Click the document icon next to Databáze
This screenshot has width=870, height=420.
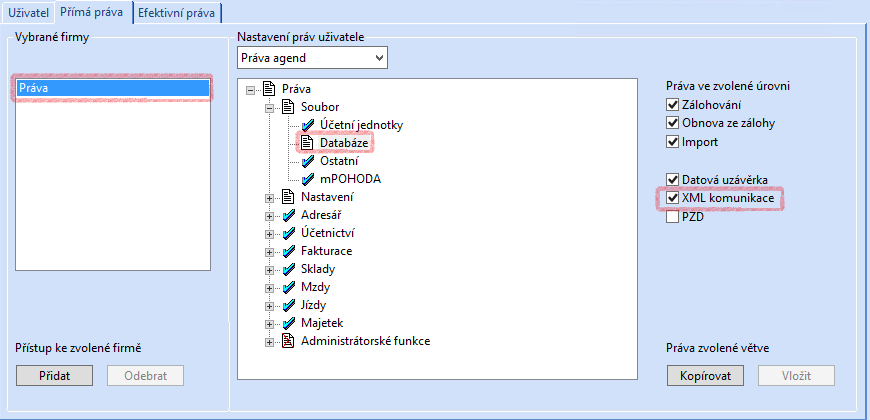pyautogui.click(x=308, y=143)
